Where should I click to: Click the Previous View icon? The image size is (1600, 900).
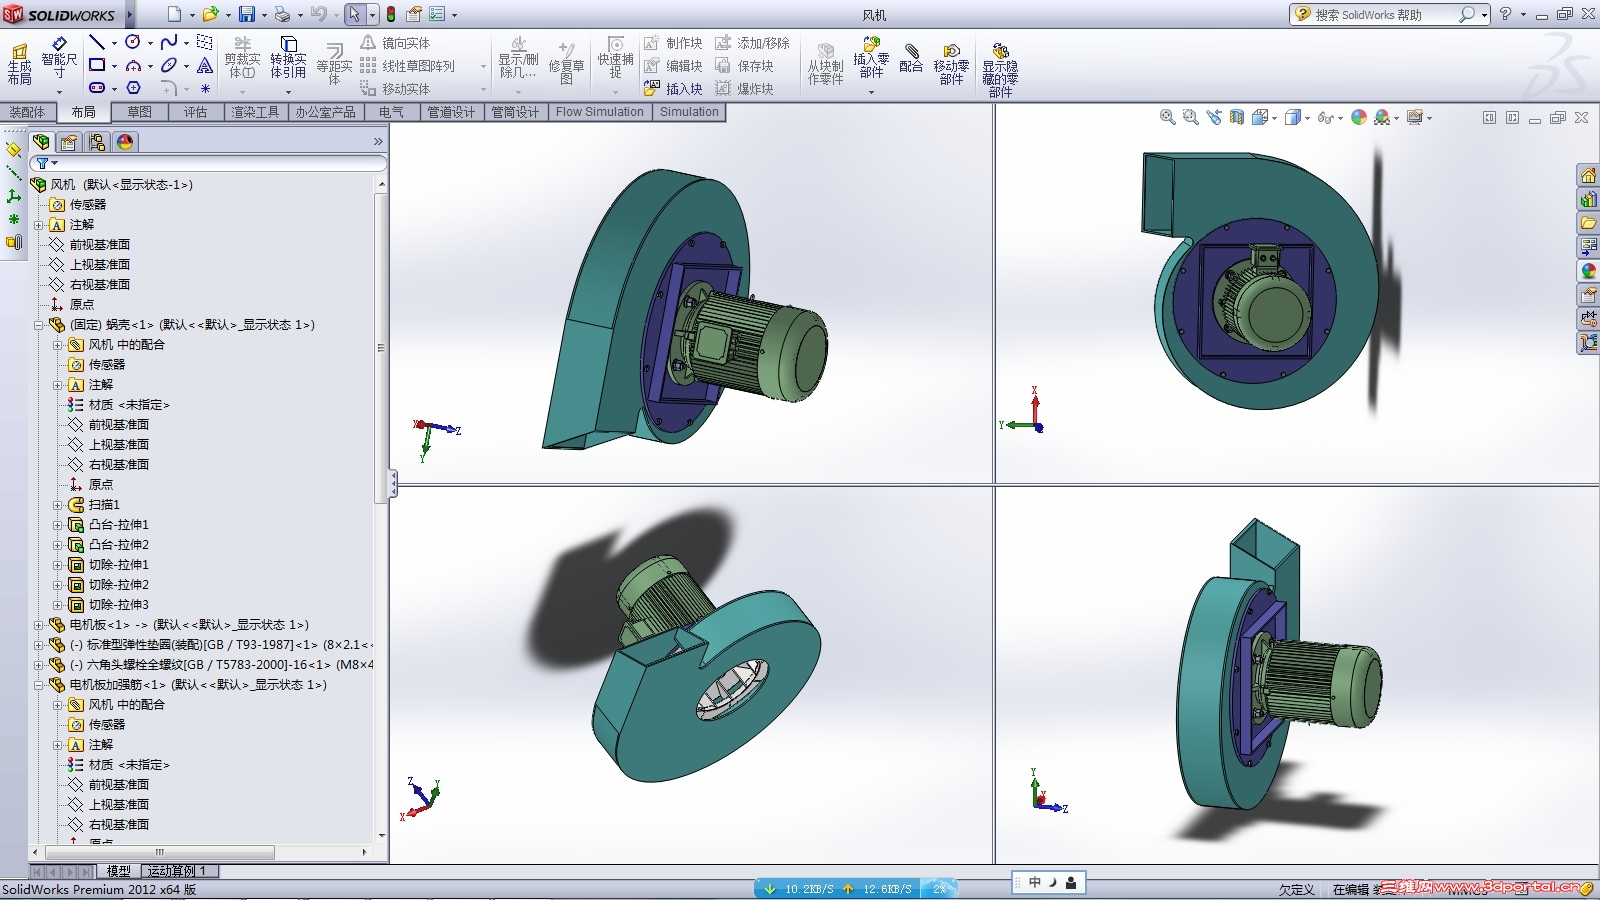pyautogui.click(x=1214, y=117)
